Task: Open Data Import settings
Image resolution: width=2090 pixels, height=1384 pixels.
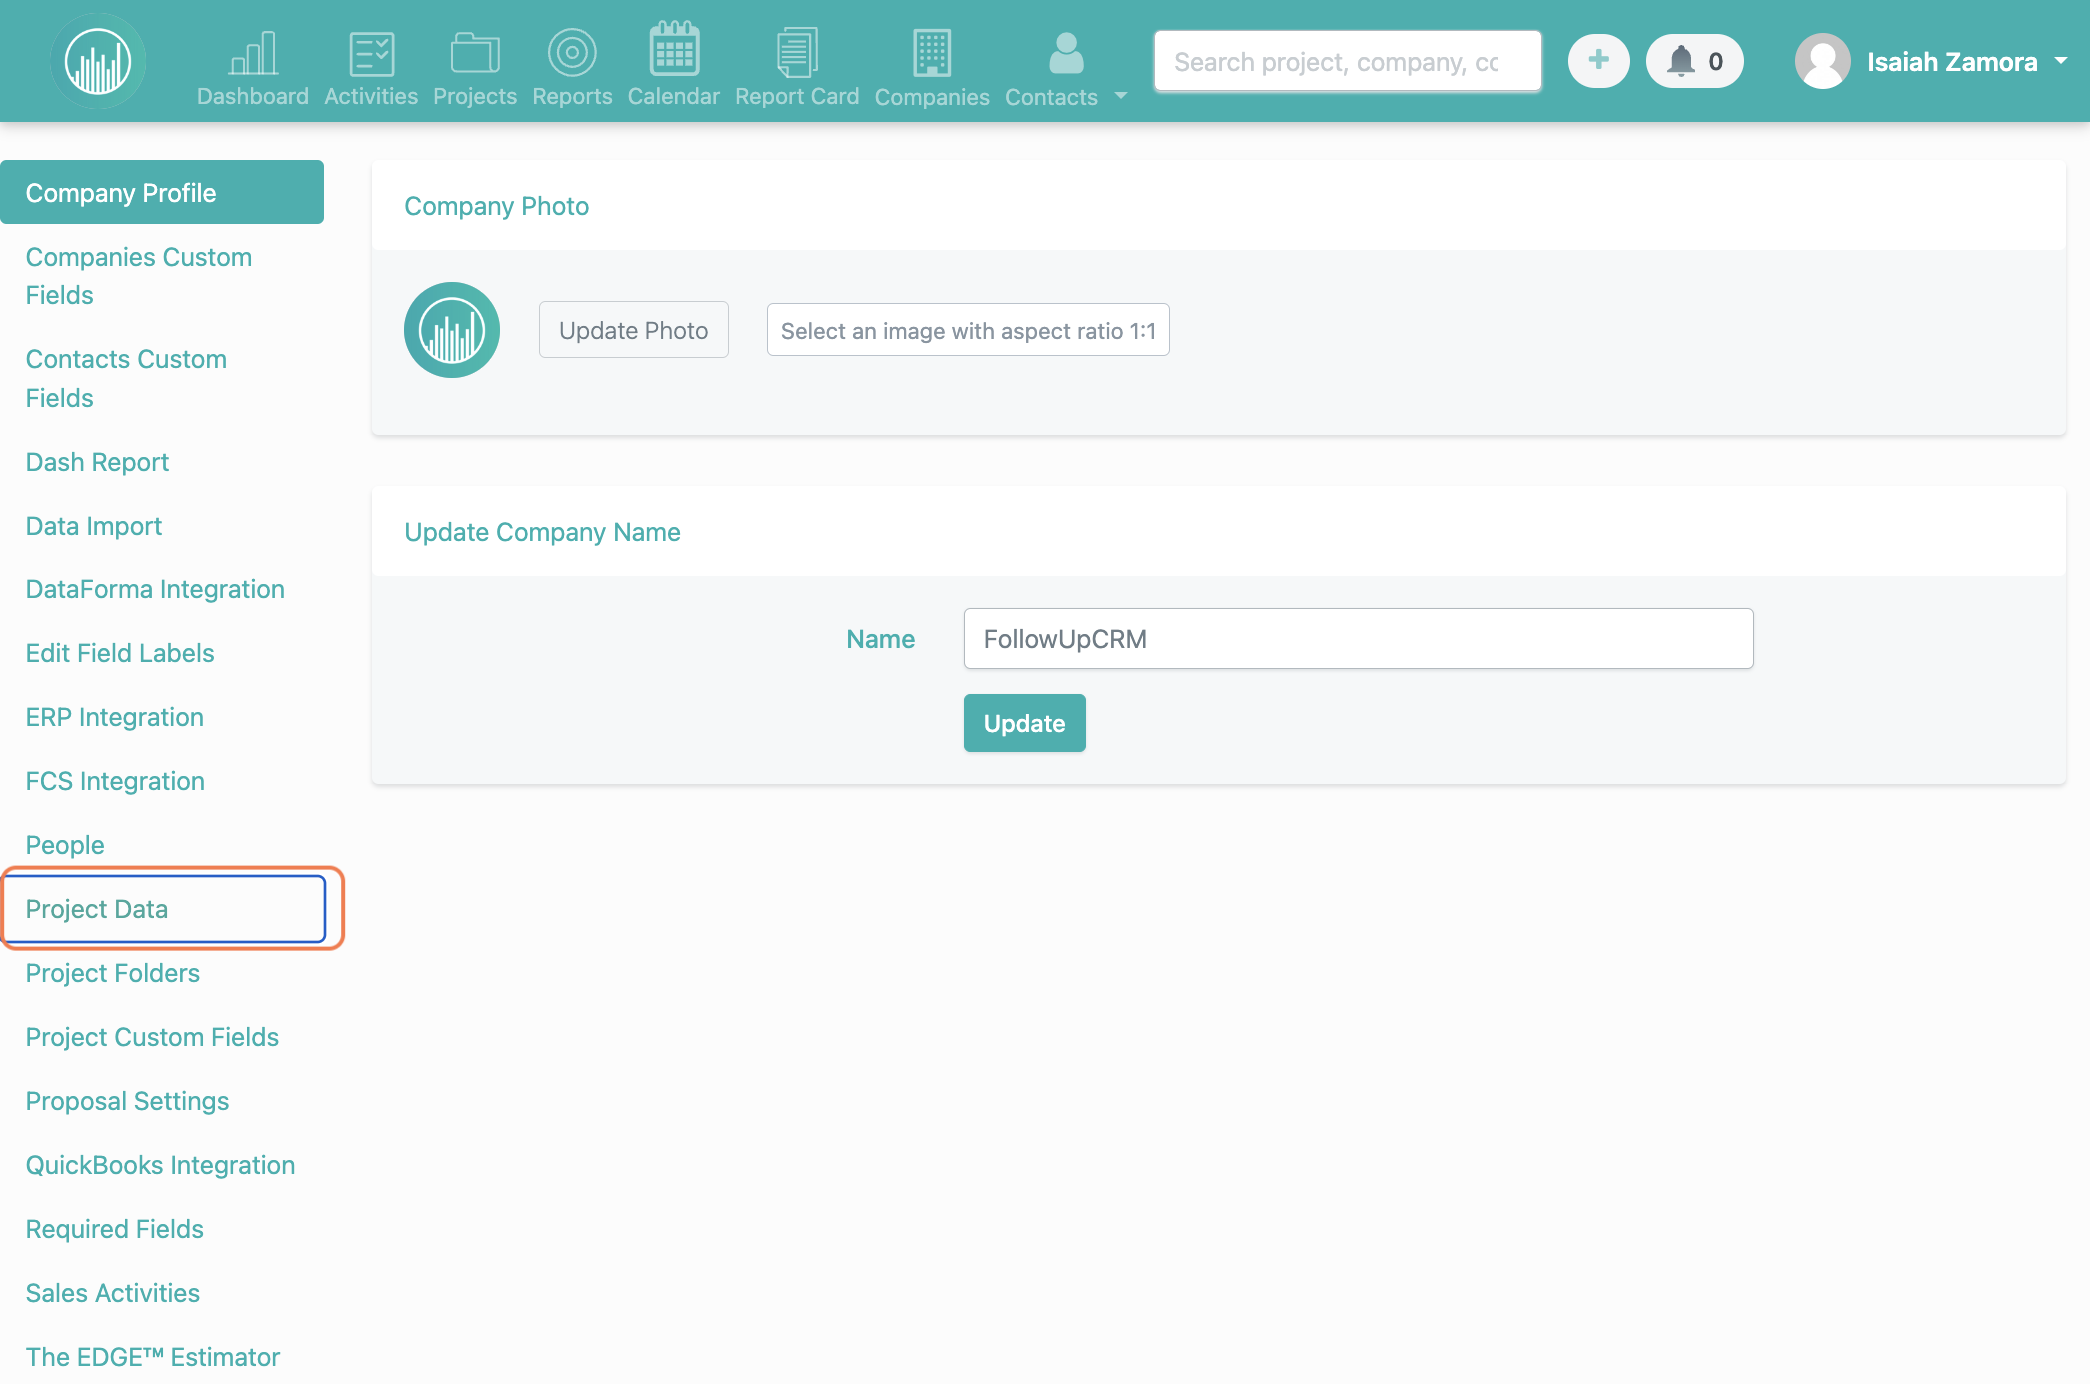Action: (94, 526)
